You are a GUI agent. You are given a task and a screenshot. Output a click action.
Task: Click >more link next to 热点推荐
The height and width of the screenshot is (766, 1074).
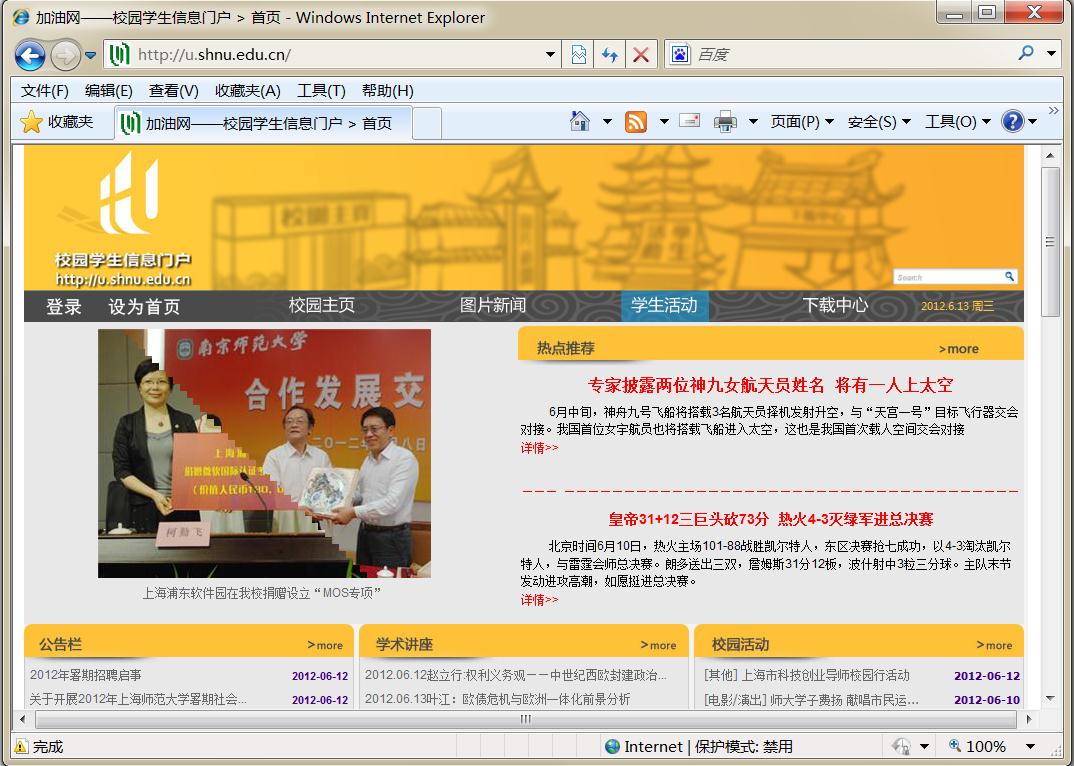(x=958, y=349)
